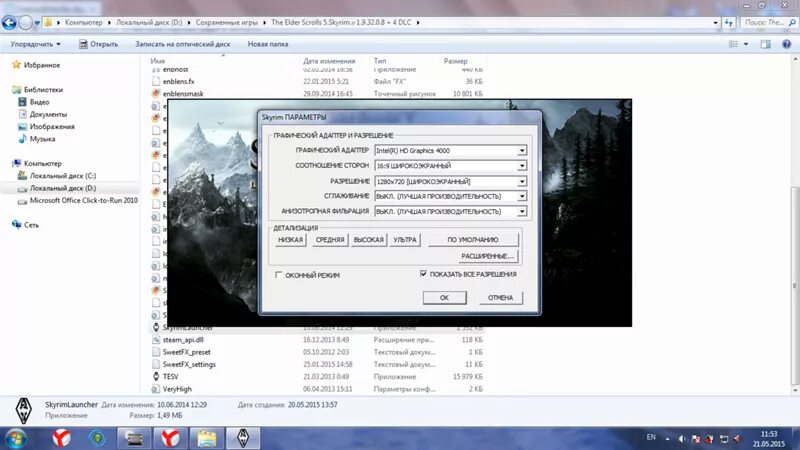Click Открыть in the Explorer toolbar
The image size is (800, 450).
pyautogui.click(x=98, y=44)
